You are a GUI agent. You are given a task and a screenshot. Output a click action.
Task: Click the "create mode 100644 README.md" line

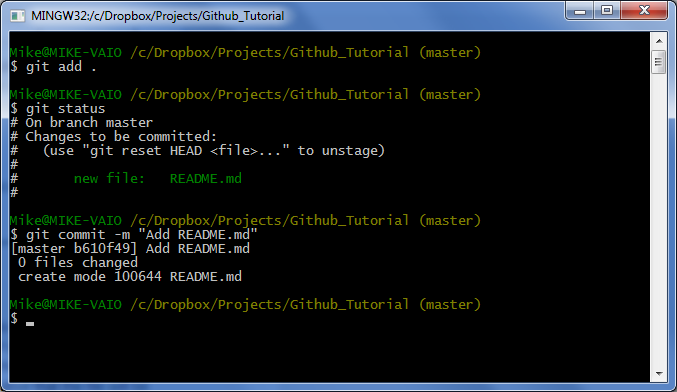tap(130, 276)
